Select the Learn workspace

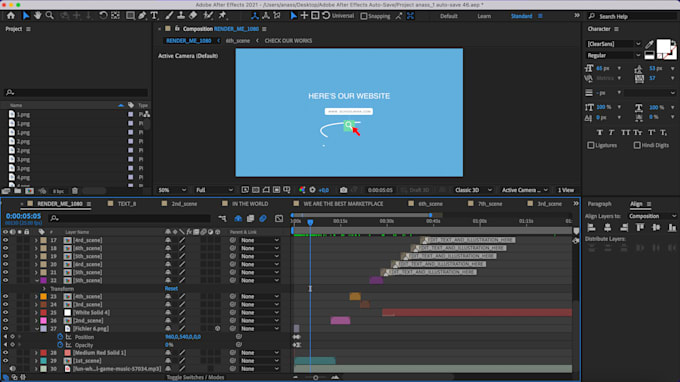pyautogui.click(x=484, y=16)
